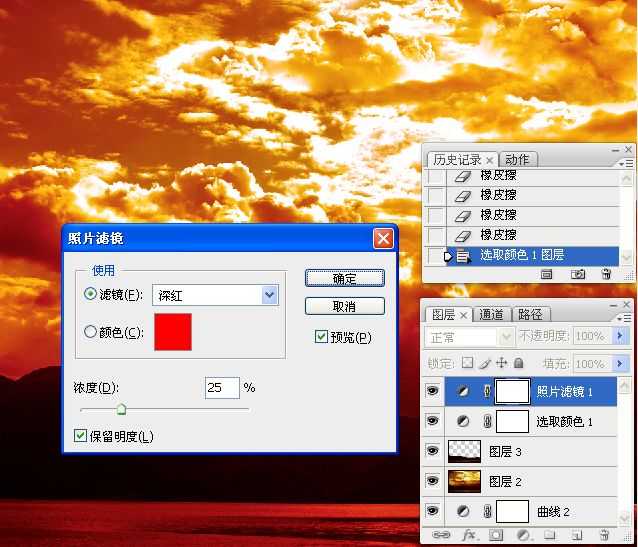
Task: Click the 浓度 slider handle
Action: 121,409
